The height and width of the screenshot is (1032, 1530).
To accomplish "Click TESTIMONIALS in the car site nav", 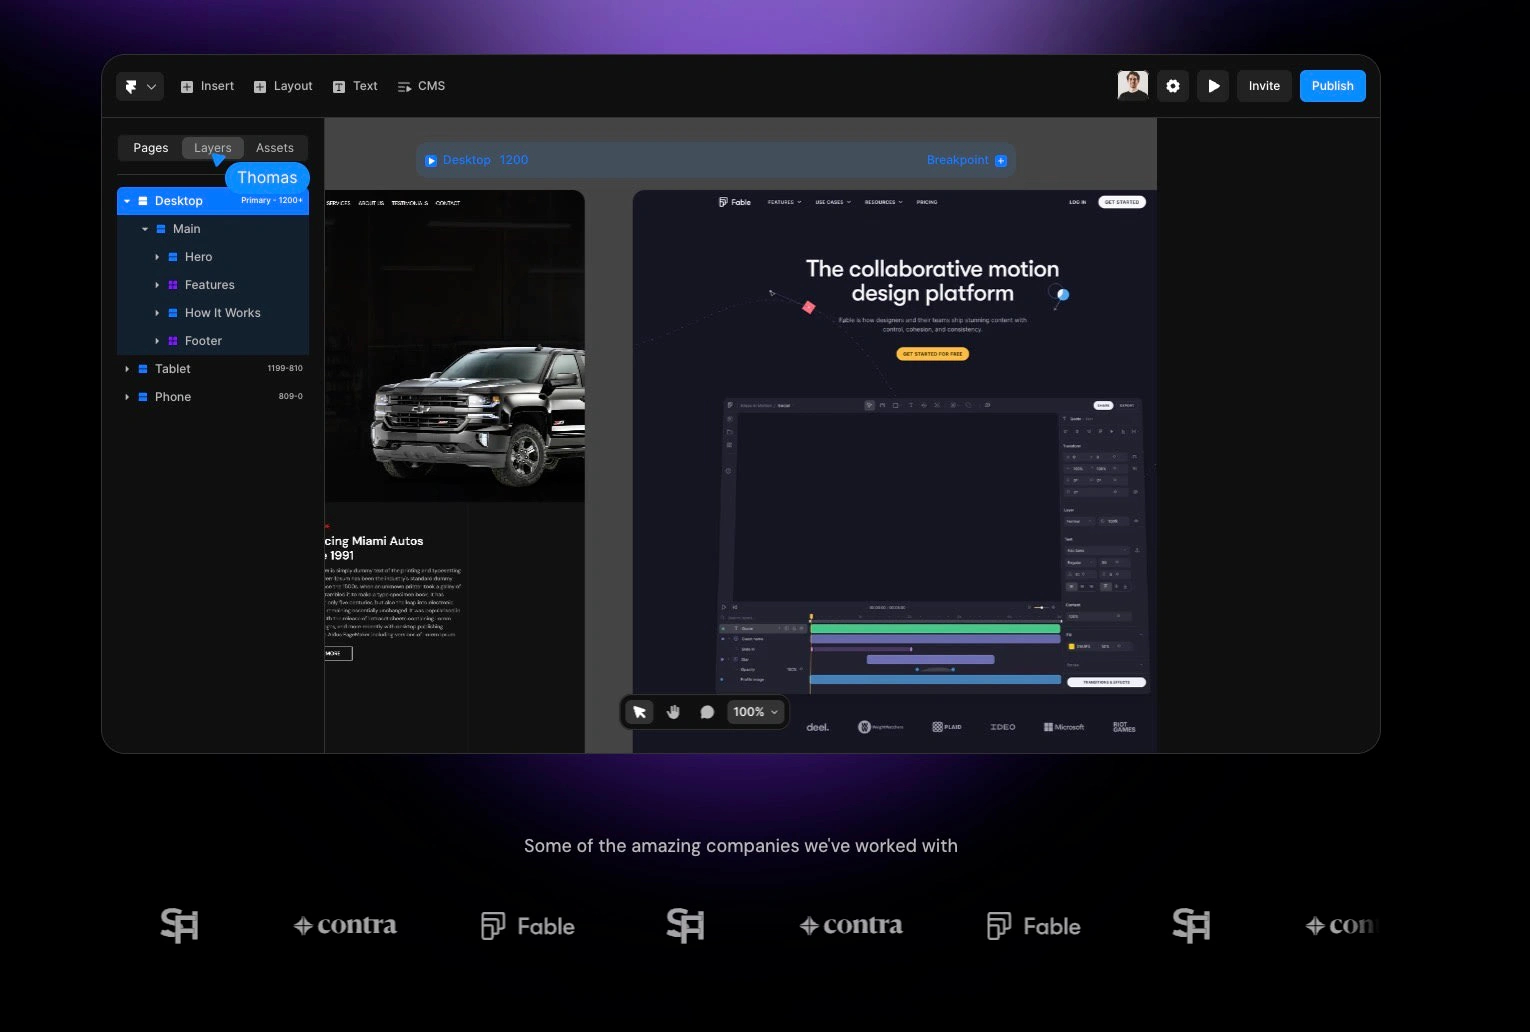I will [x=410, y=203].
